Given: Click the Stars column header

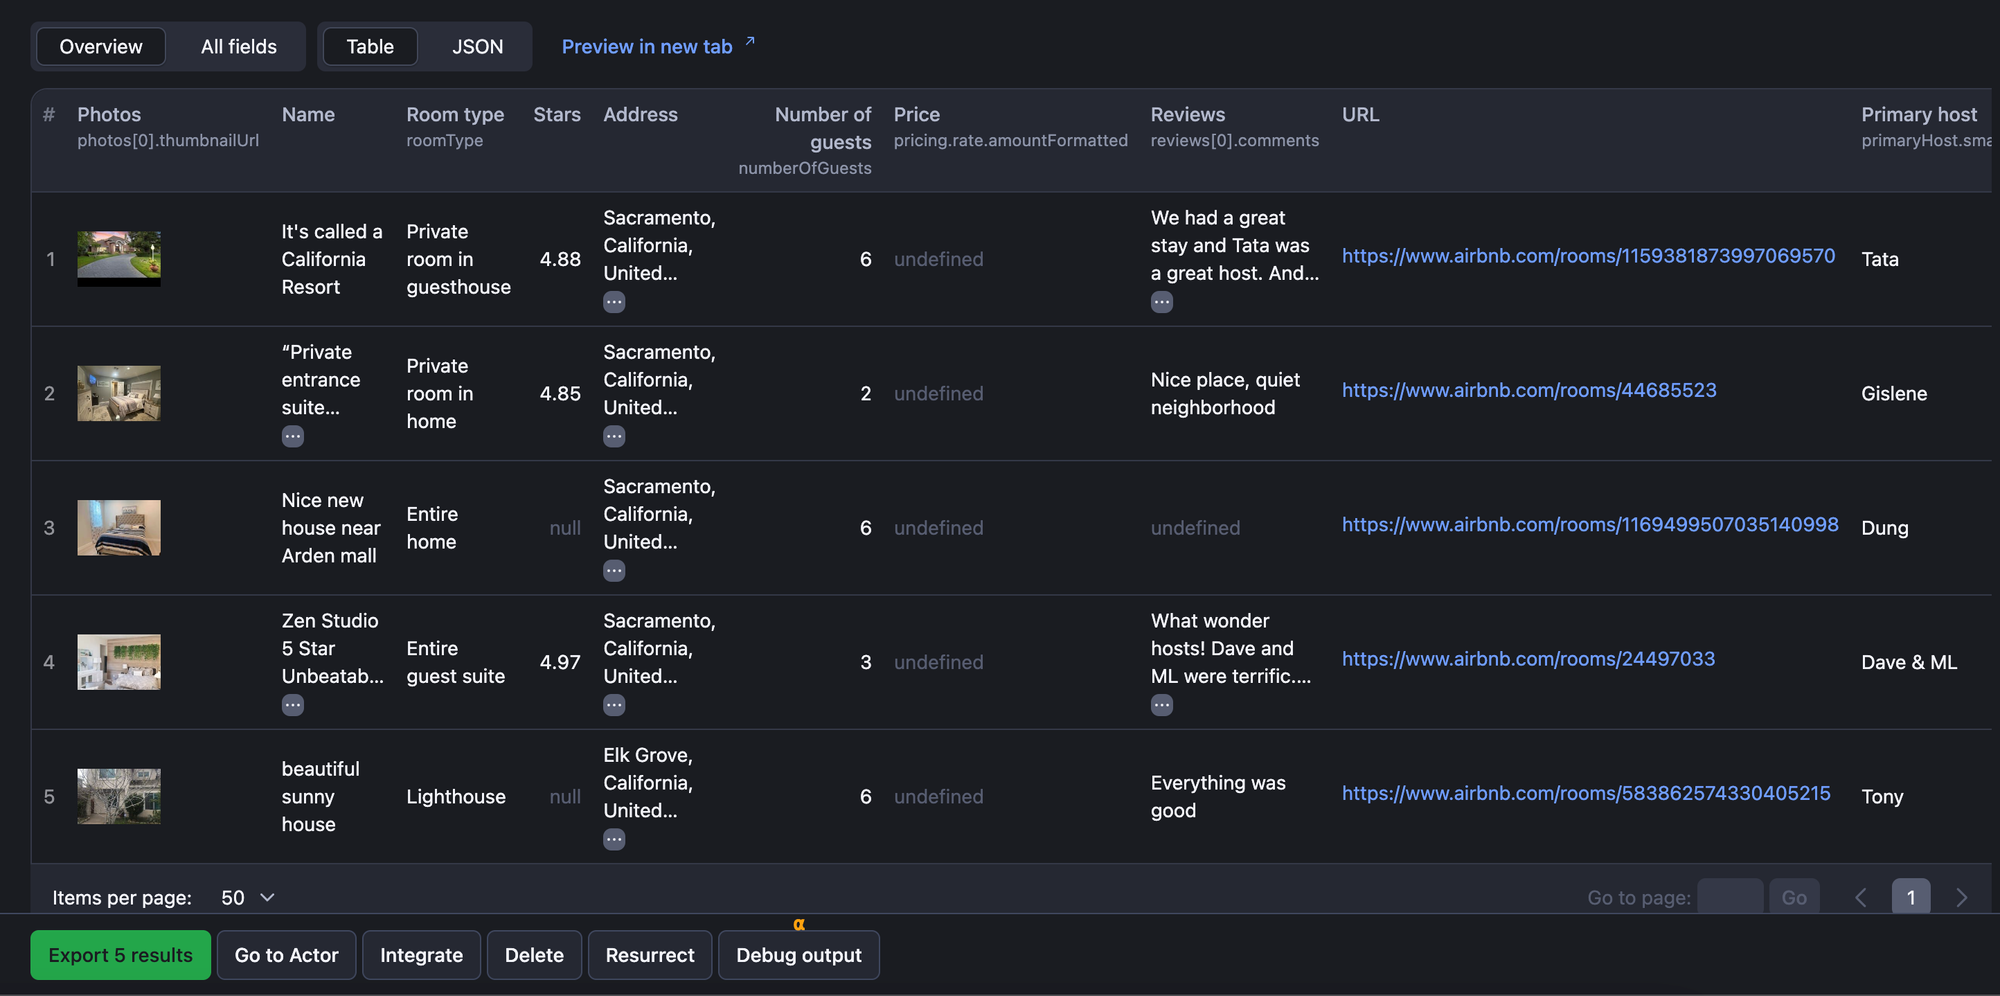Looking at the screenshot, I should click(557, 115).
